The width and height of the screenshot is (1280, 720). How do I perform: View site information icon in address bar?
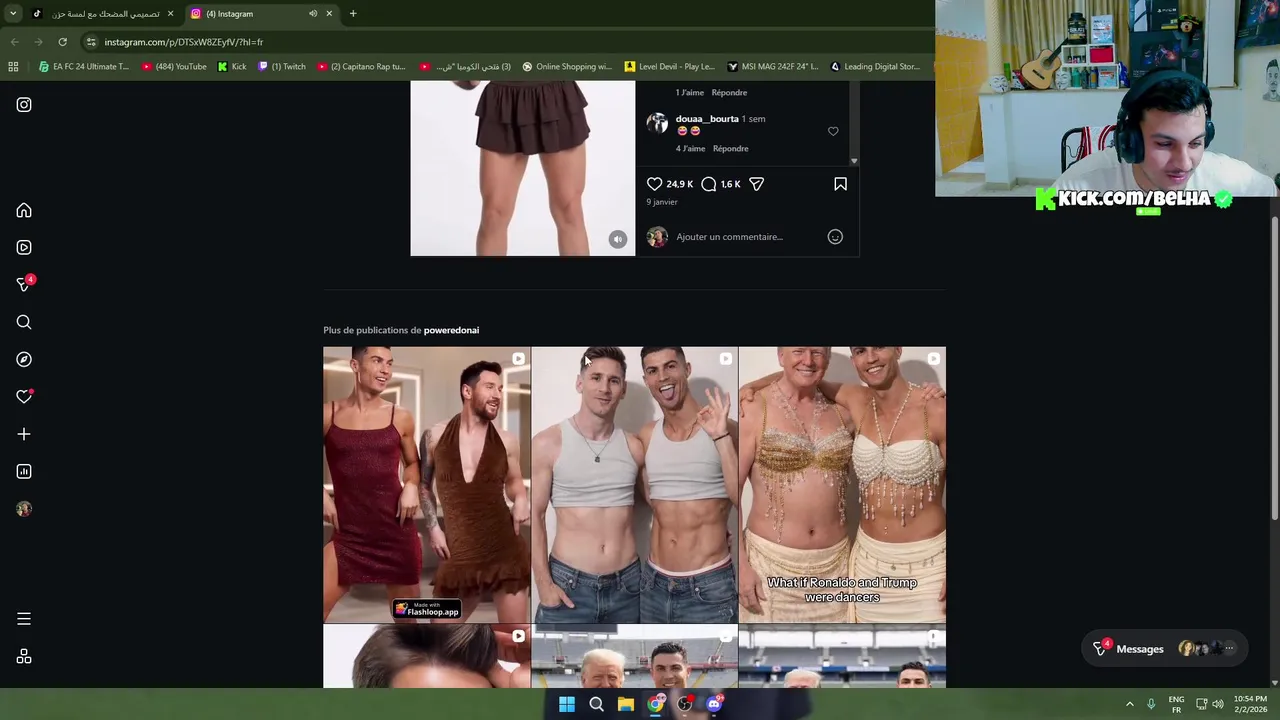click(x=91, y=42)
